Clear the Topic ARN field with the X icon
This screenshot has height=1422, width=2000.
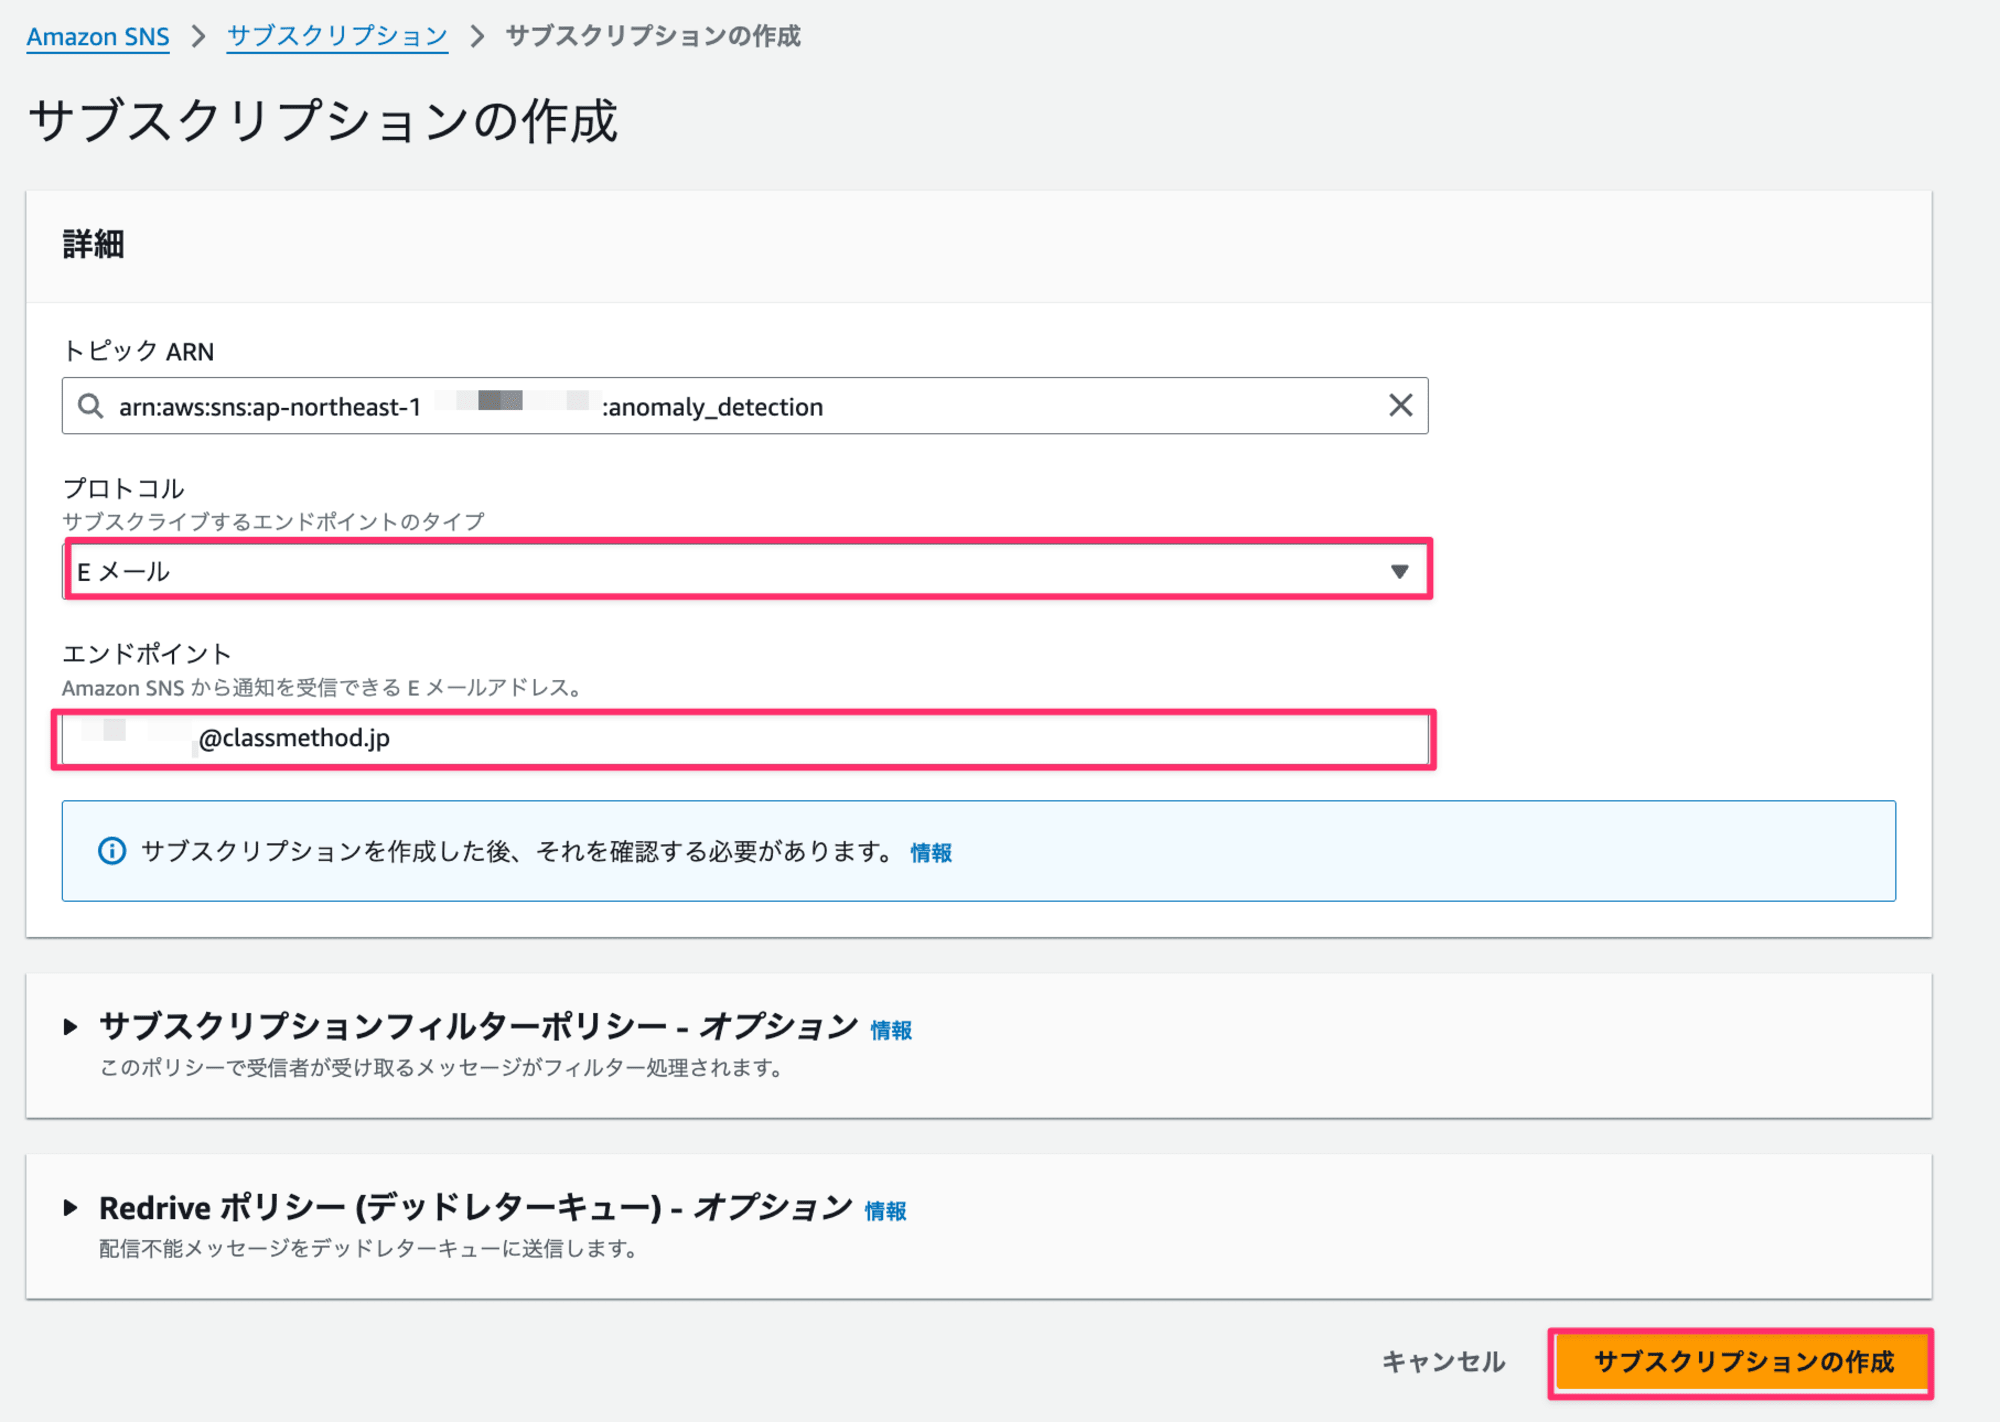pyautogui.click(x=1400, y=405)
